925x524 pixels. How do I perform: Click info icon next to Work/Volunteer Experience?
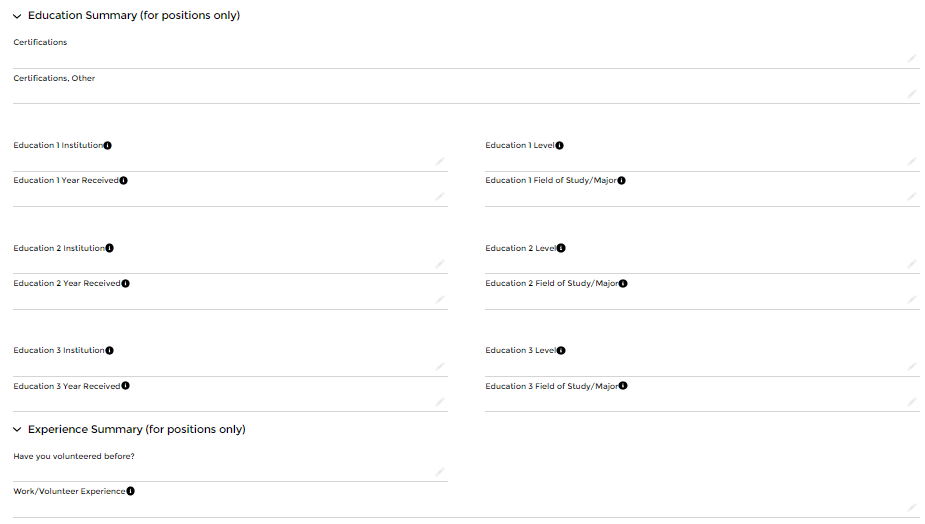(131, 491)
